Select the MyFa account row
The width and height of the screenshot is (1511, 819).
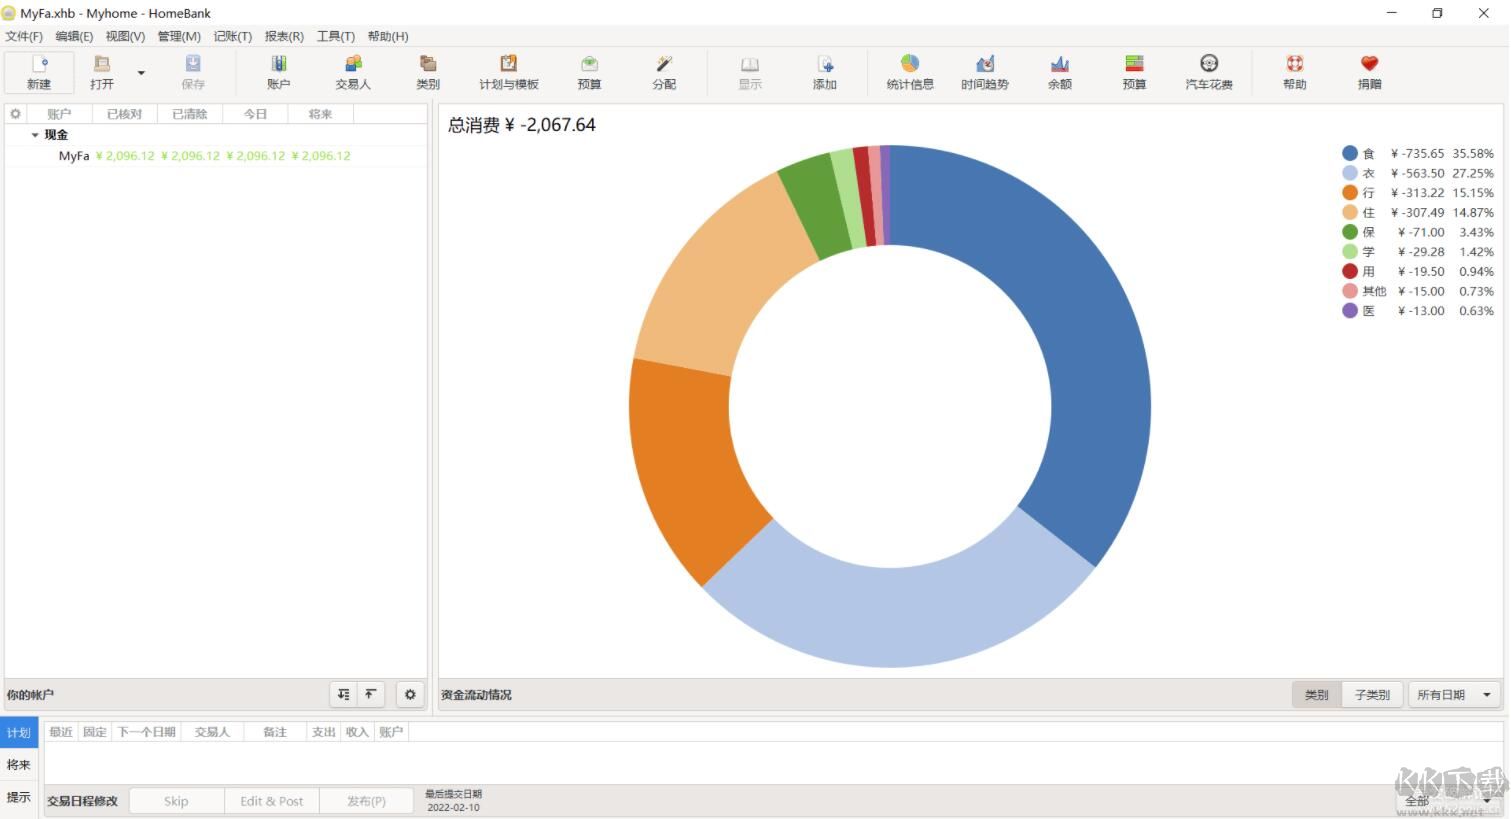tap(74, 156)
